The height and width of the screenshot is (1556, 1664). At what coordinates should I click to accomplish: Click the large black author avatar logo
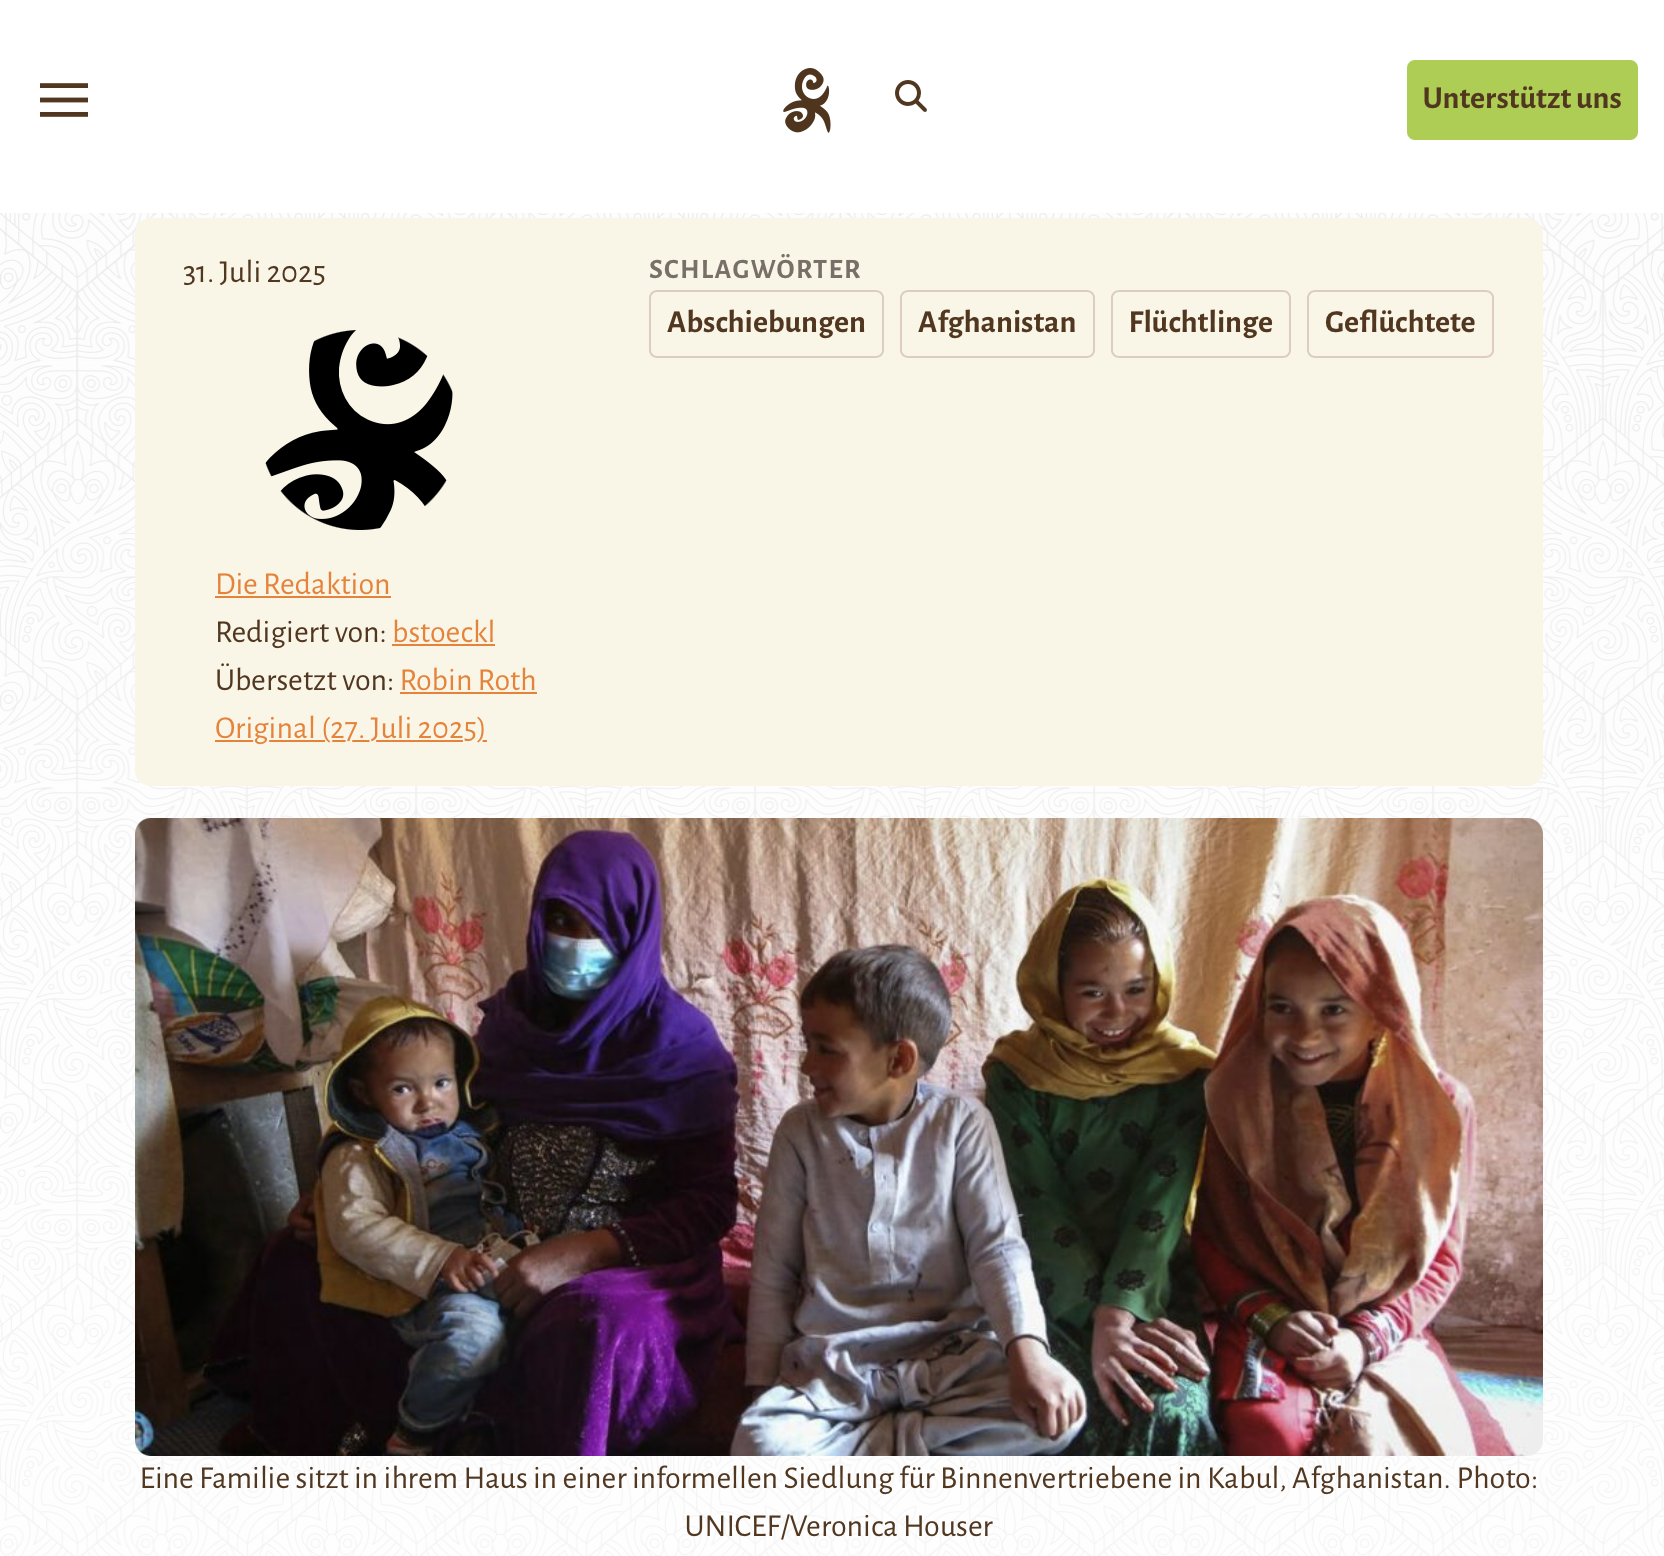click(359, 430)
